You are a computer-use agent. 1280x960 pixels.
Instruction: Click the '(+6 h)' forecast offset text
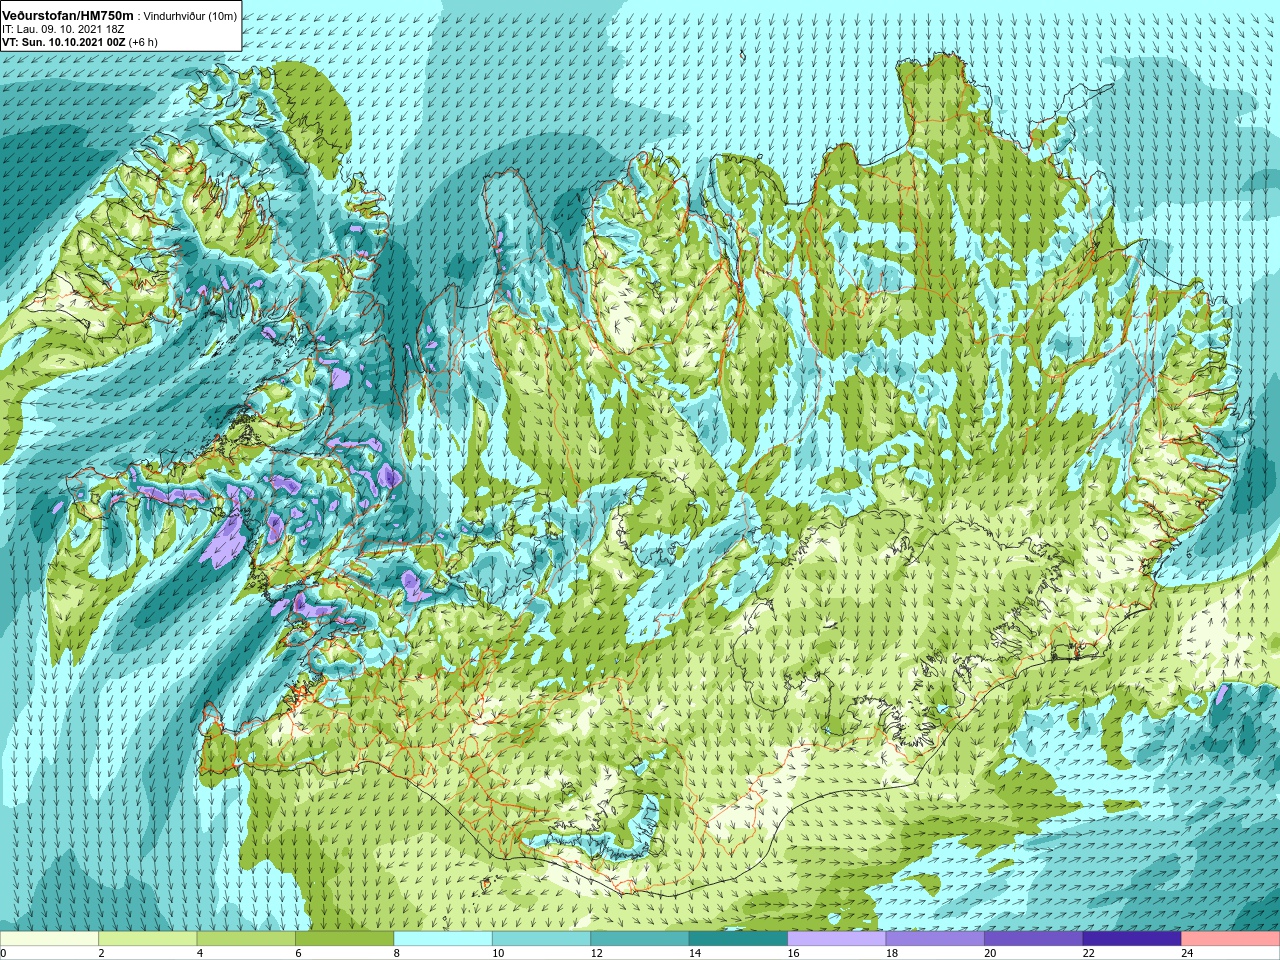pos(143,42)
